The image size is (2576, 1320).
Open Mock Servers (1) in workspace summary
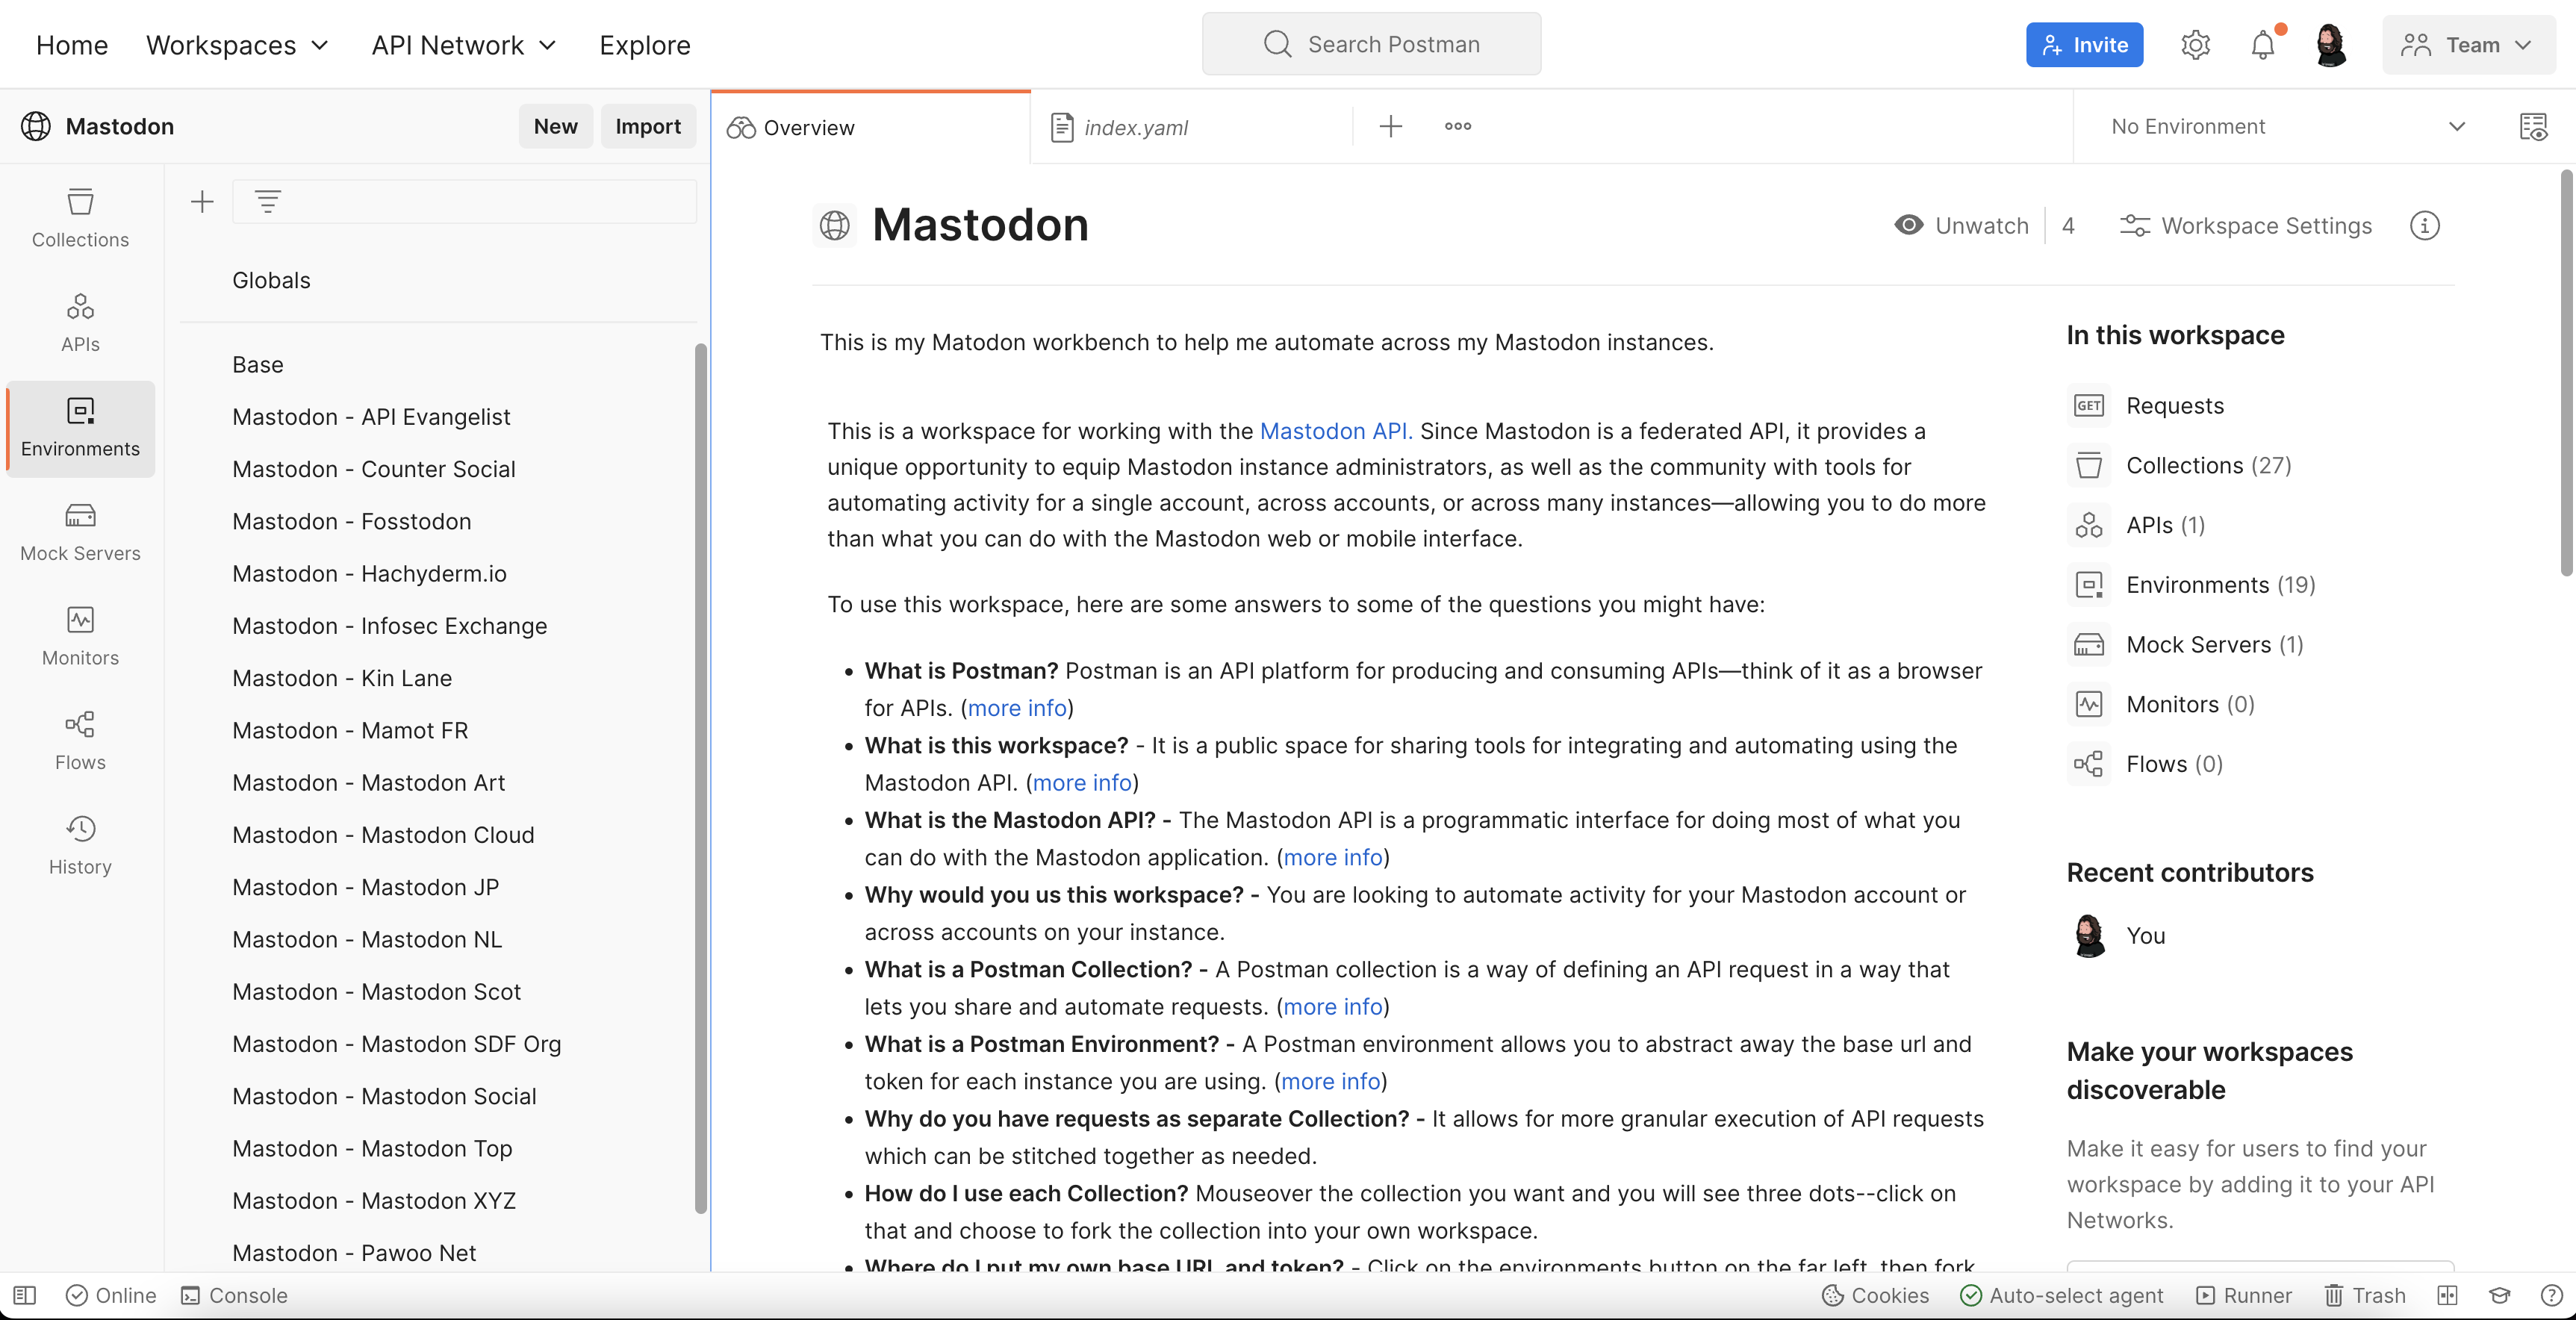point(2186,645)
